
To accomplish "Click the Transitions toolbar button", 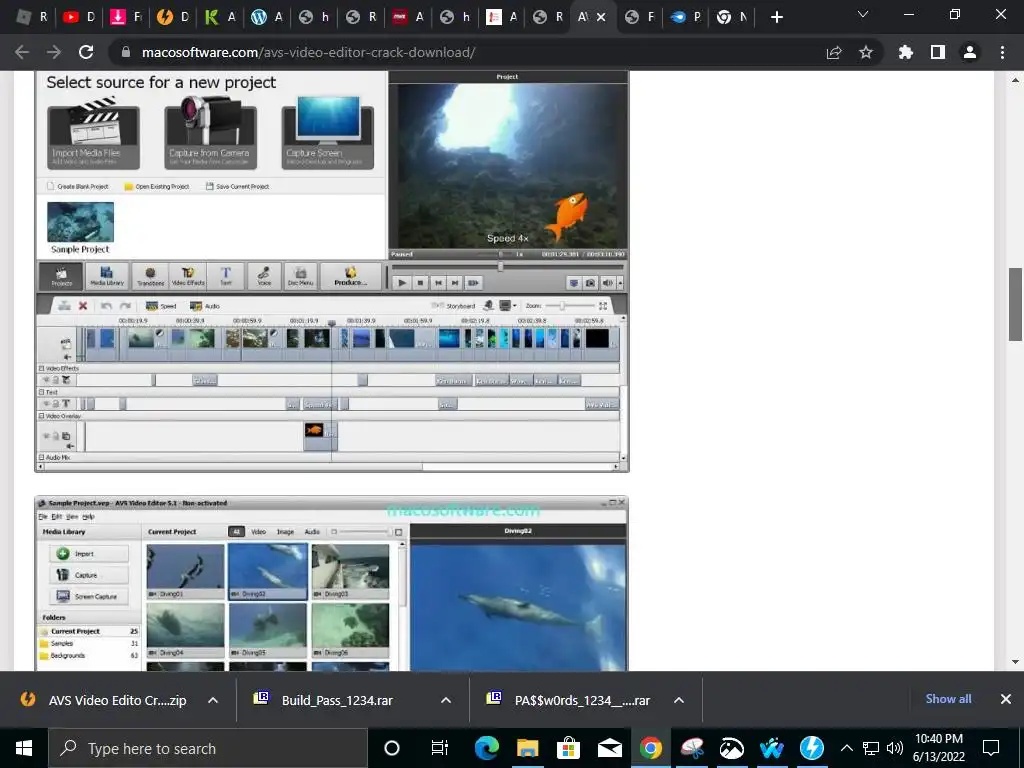I will (150, 276).
